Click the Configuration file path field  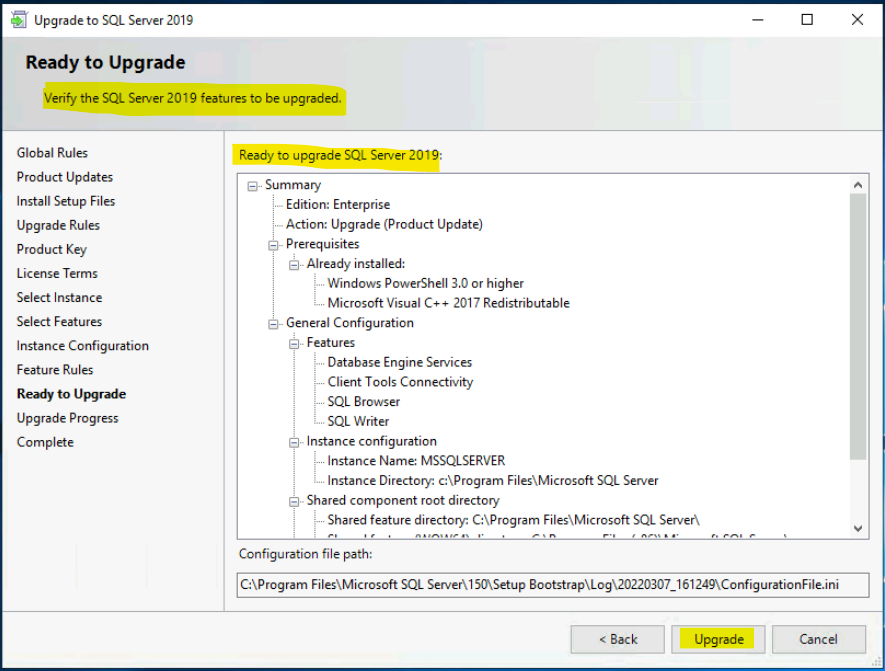coord(553,585)
